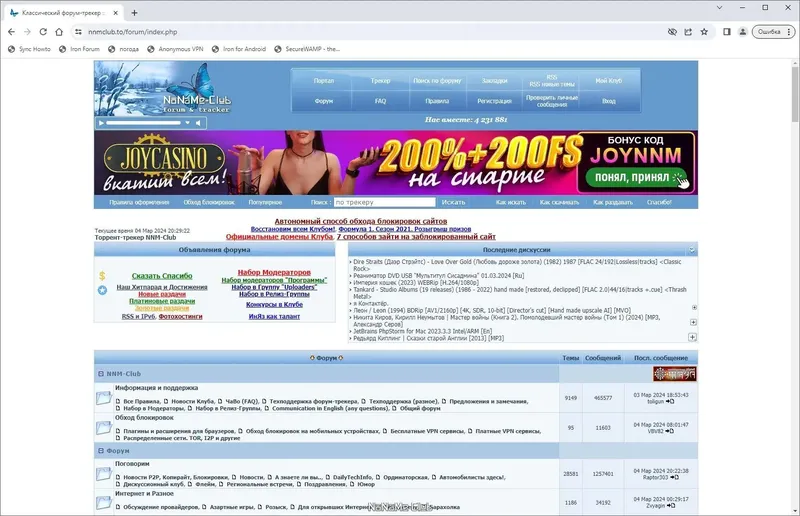Open the tab search chevron in title bar

[719, 8]
